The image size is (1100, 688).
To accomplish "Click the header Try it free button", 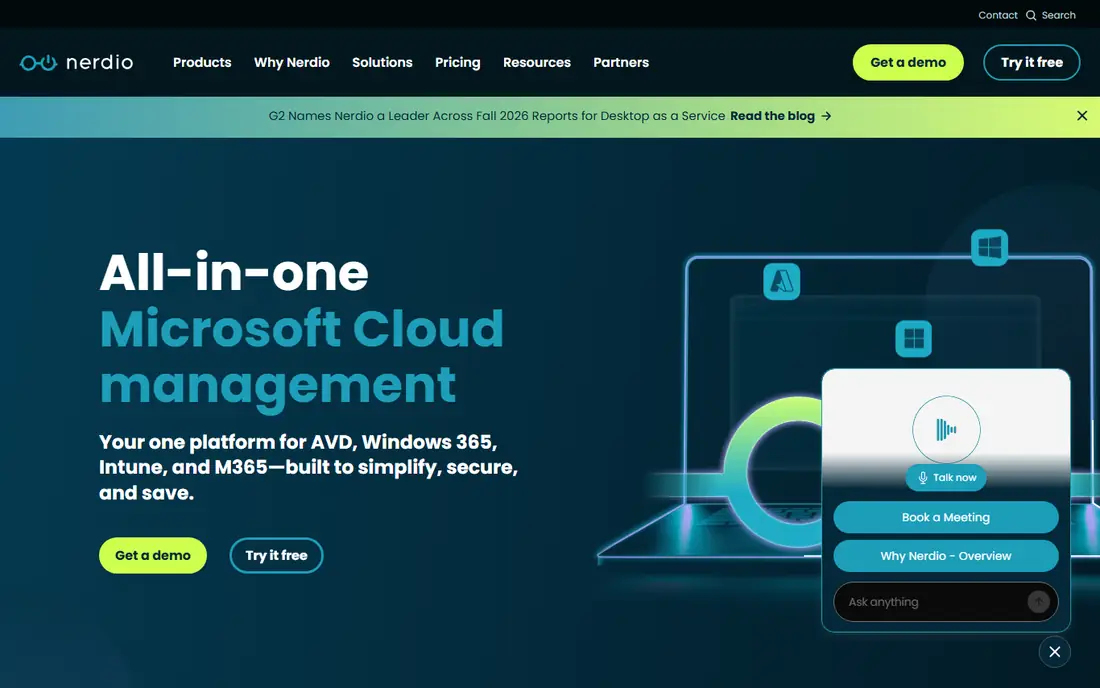I will click(x=1031, y=62).
